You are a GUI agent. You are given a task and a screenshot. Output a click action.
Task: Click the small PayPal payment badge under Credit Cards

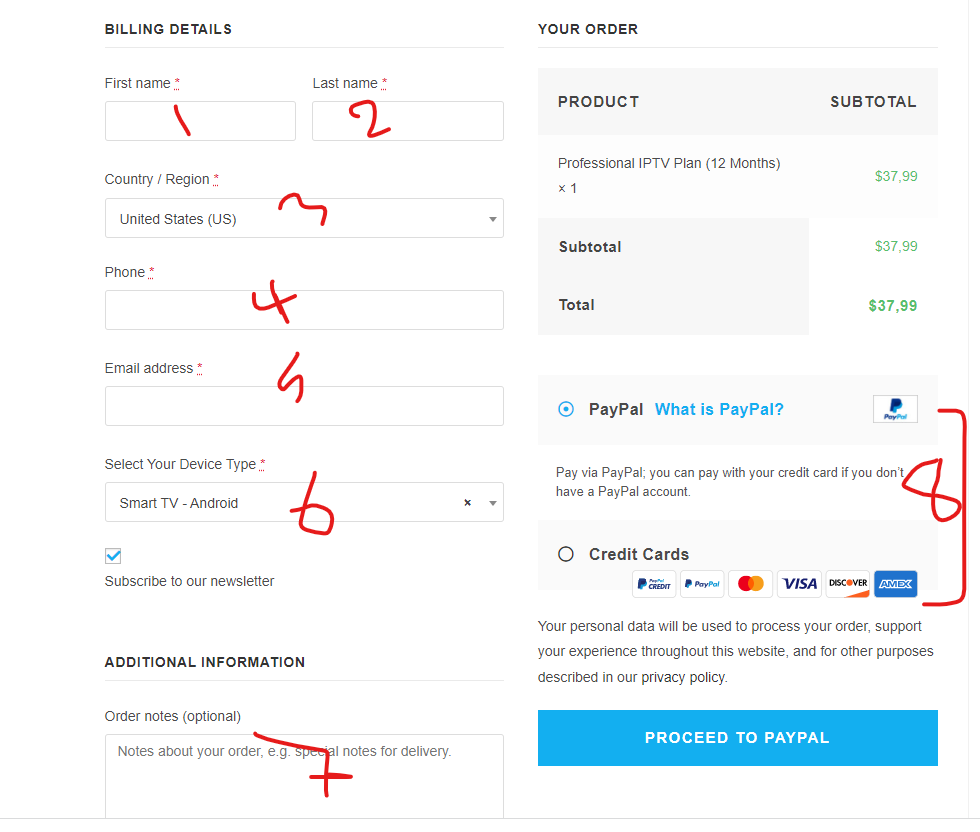702,584
